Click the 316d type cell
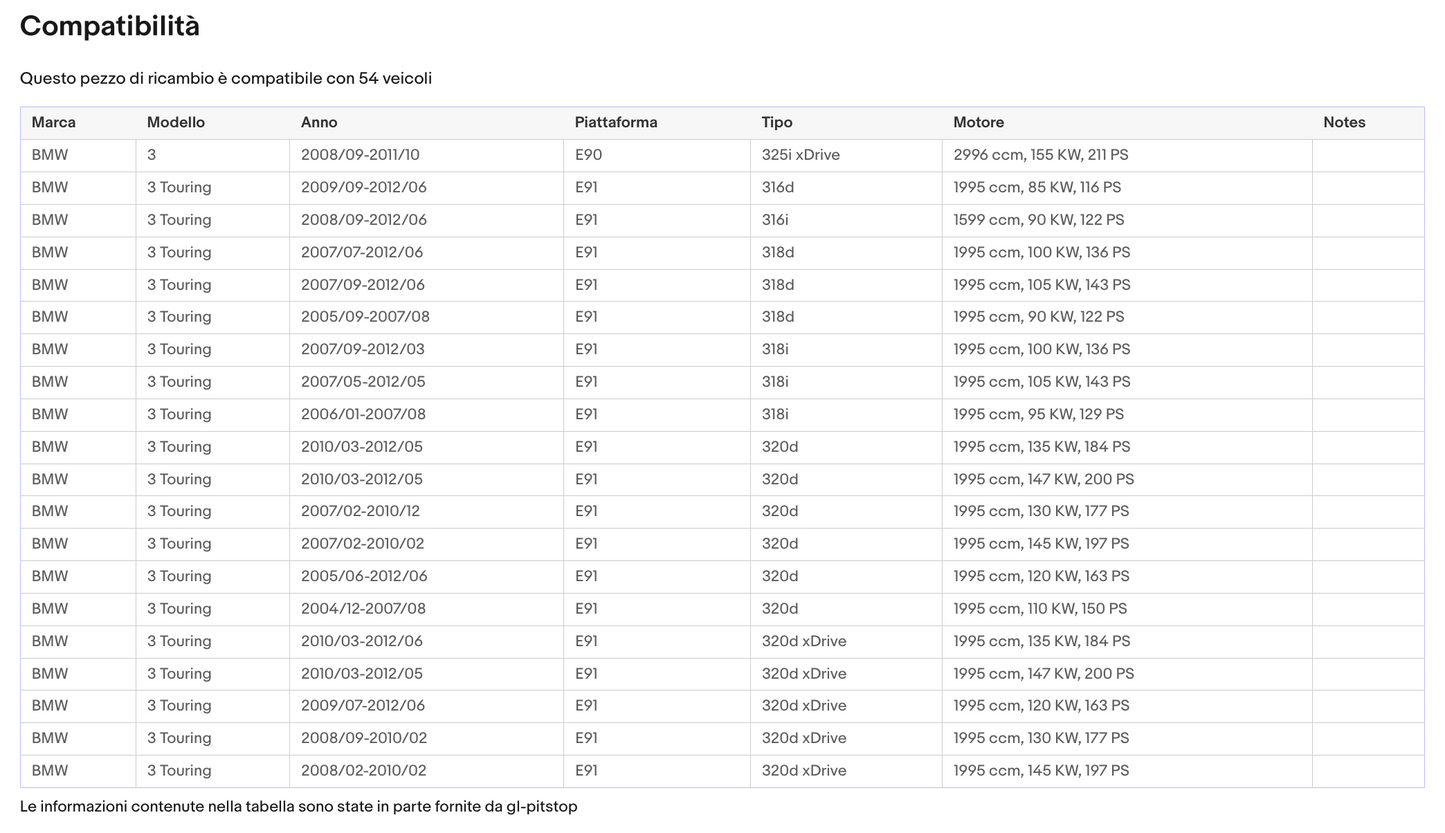This screenshot has height=833, width=1445. click(x=846, y=188)
